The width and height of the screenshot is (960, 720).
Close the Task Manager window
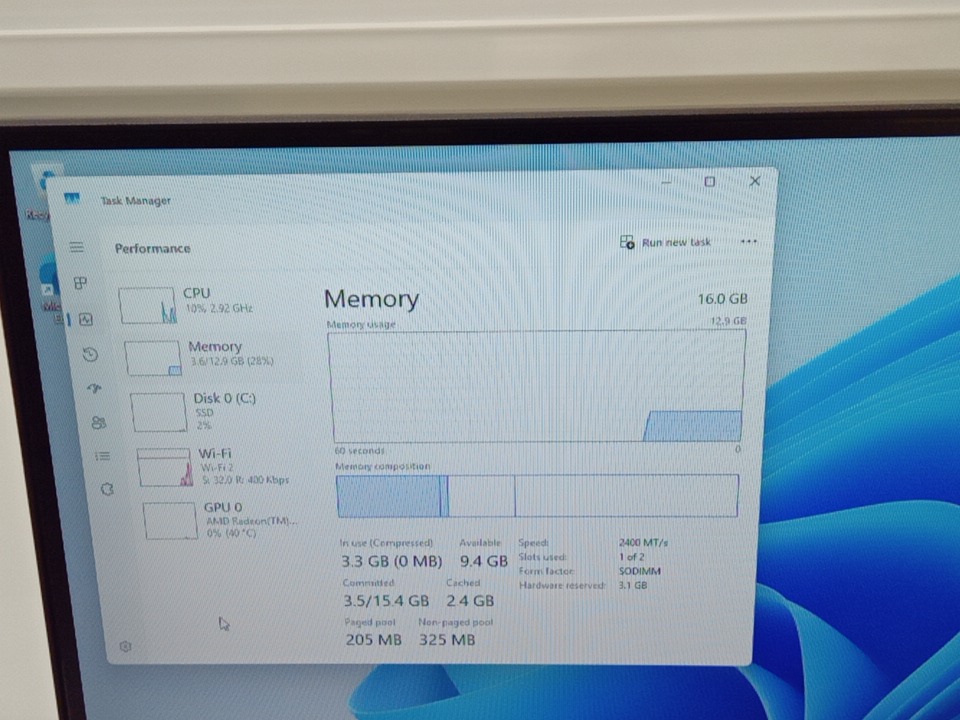[755, 181]
